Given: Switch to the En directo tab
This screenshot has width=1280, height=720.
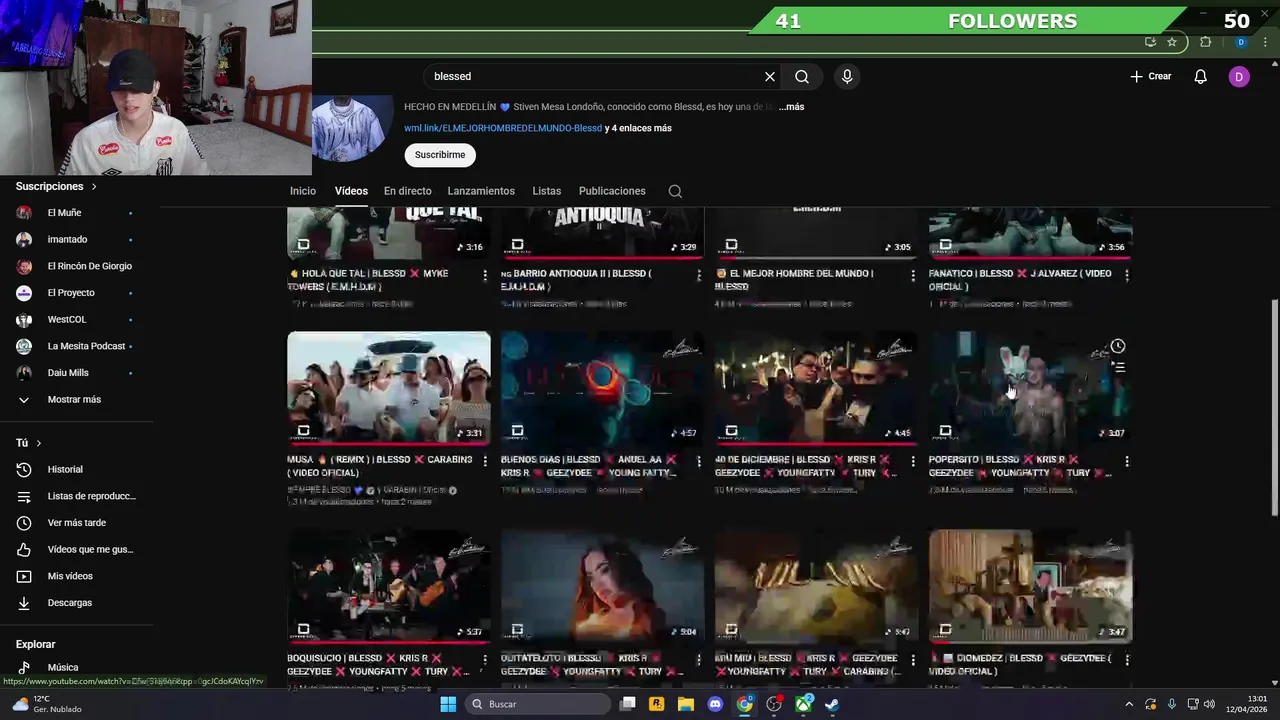Looking at the screenshot, I should [x=408, y=191].
